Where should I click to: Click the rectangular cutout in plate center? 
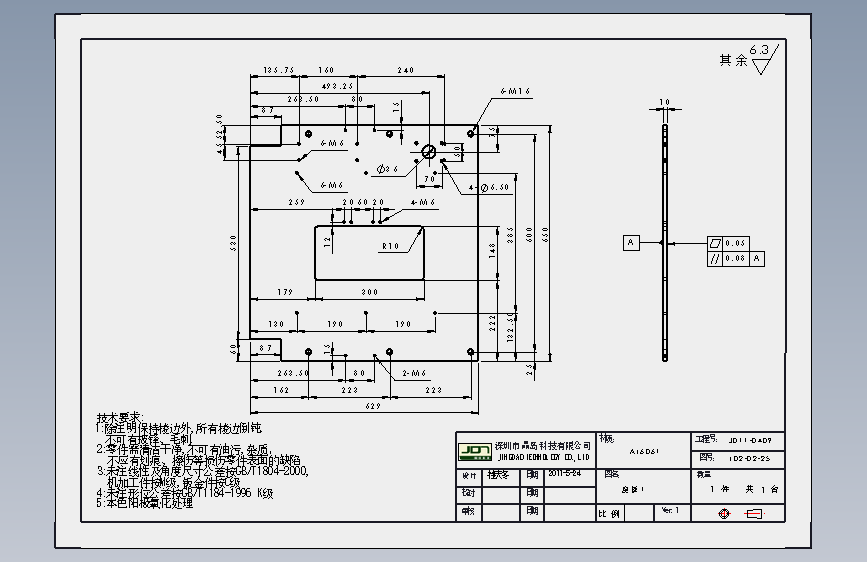pyautogui.click(x=369, y=253)
